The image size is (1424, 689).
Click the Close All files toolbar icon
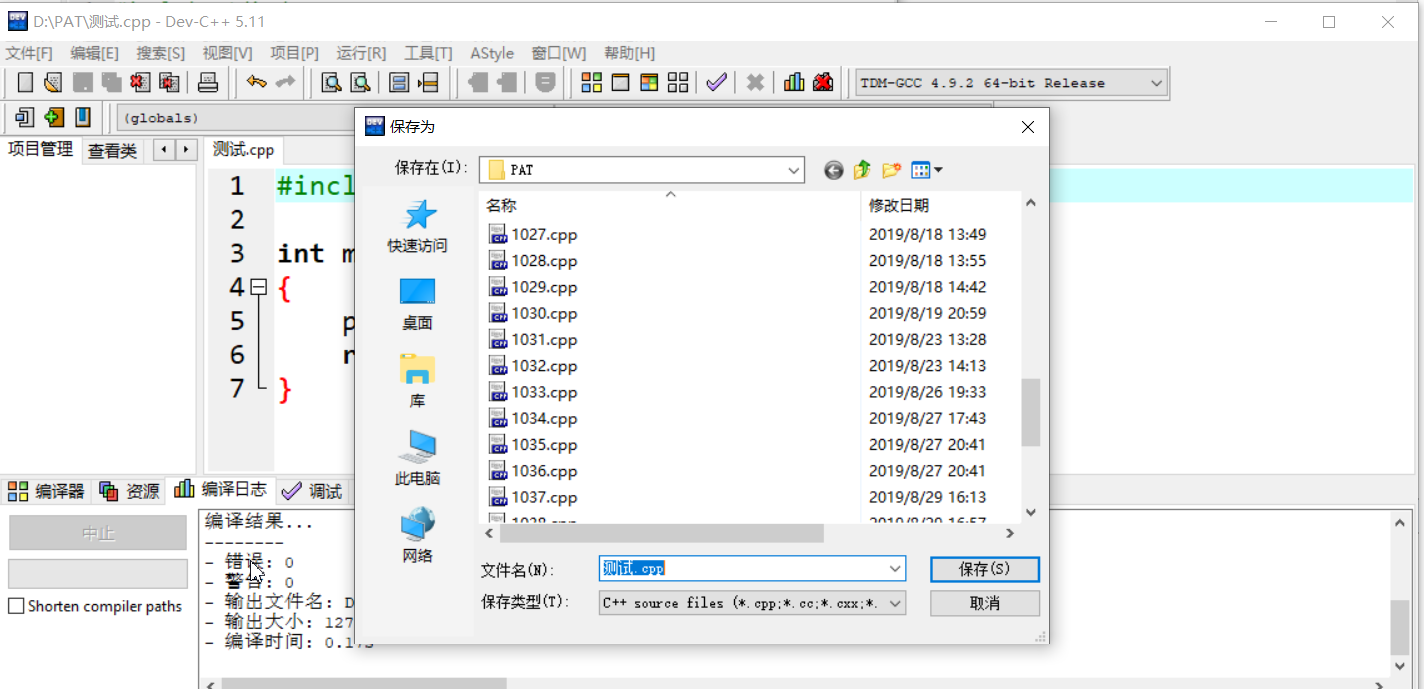point(169,82)
